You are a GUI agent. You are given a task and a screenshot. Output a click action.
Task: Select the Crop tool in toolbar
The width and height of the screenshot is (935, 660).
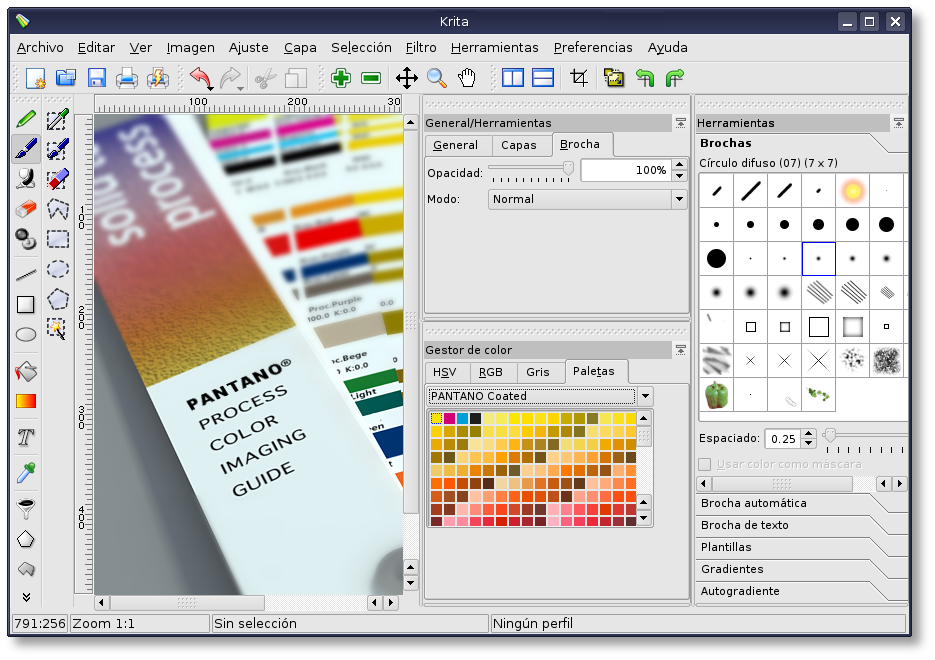[578, 78]
